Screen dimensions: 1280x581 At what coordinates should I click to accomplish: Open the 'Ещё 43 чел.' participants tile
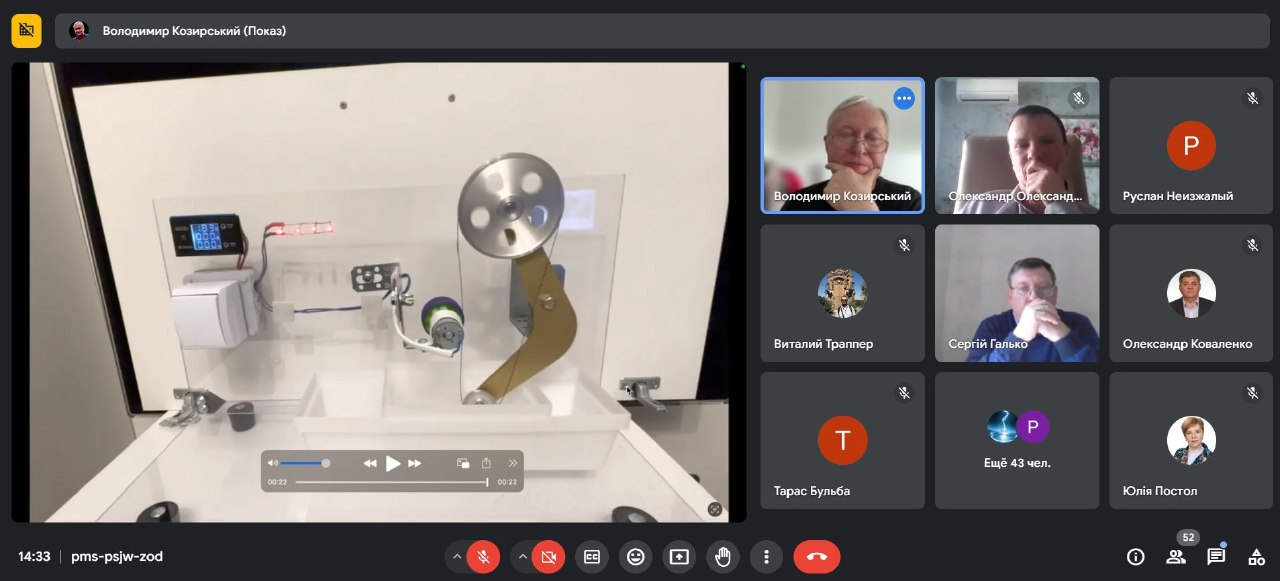1017,440
